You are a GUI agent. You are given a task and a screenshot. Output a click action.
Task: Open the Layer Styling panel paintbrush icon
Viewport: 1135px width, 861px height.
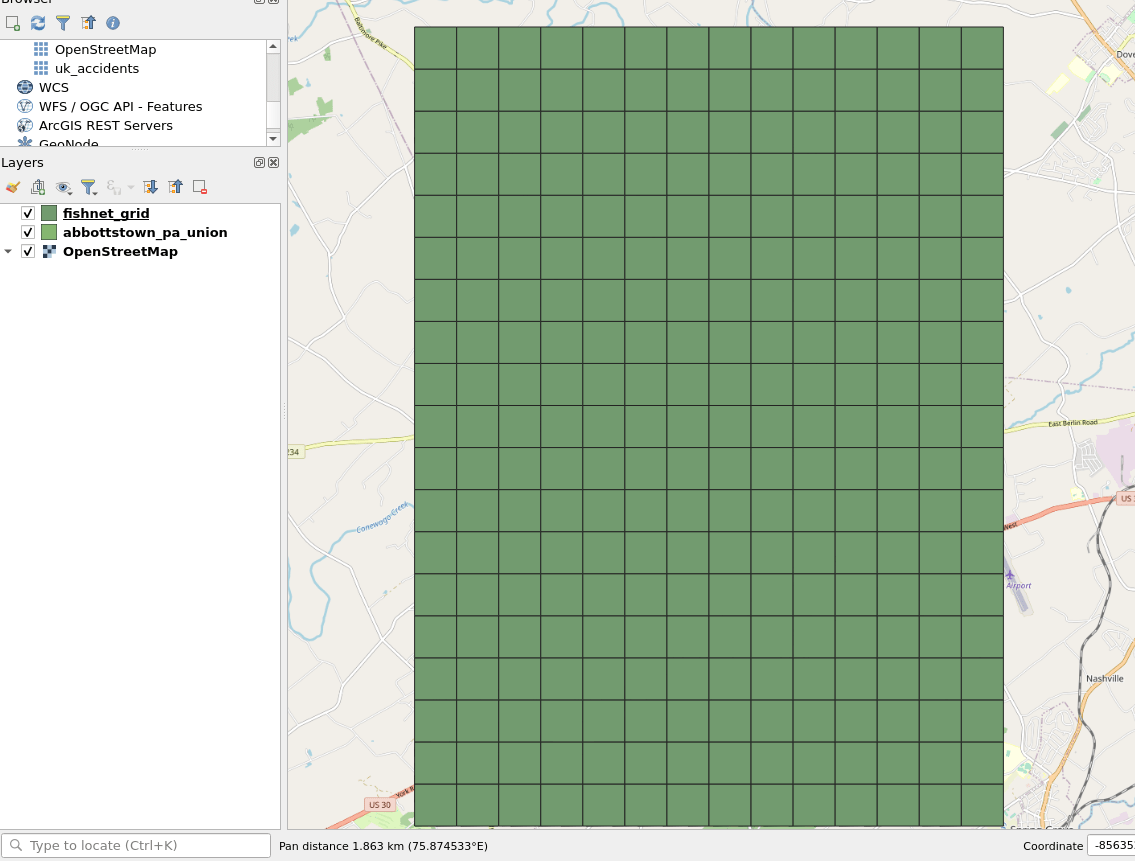(13, 187)
